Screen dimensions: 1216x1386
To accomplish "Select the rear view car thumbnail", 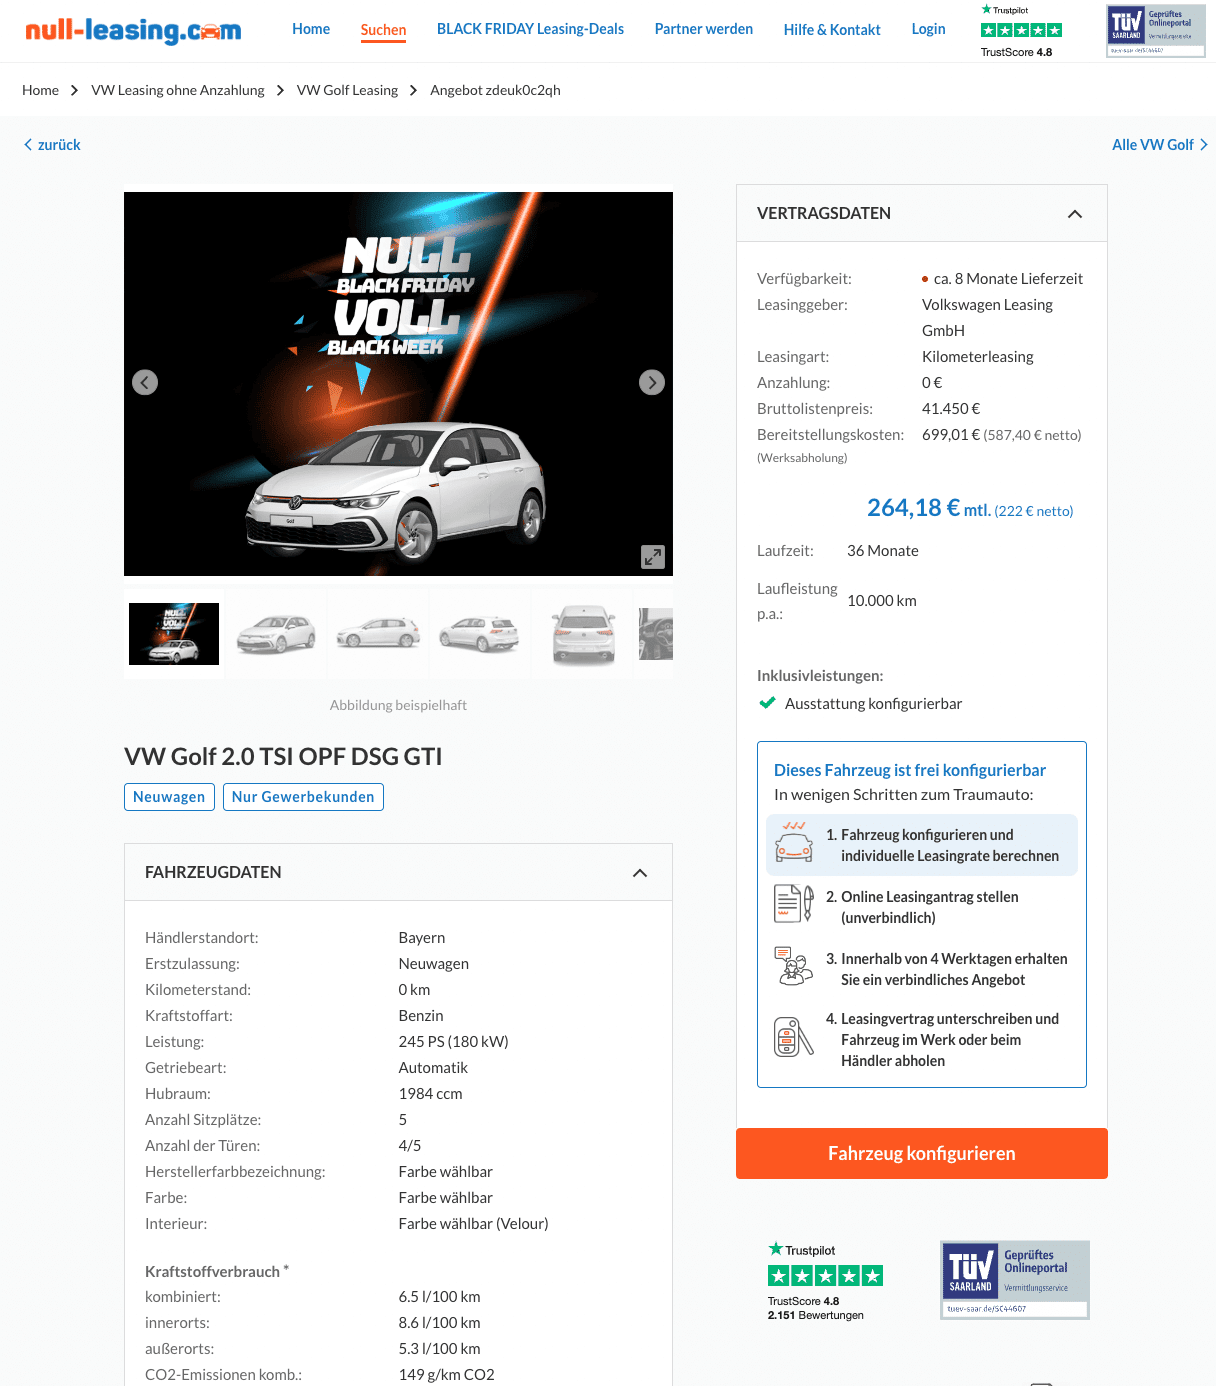I will tap(582, 634).
